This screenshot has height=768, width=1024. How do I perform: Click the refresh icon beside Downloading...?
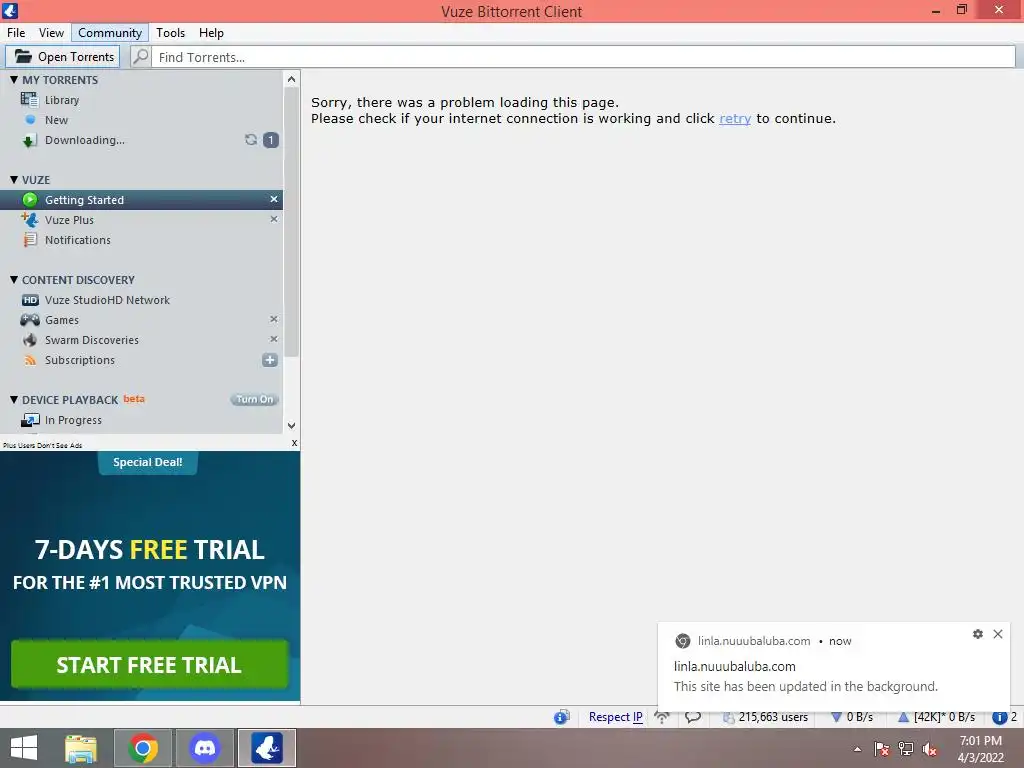[251, 140]
